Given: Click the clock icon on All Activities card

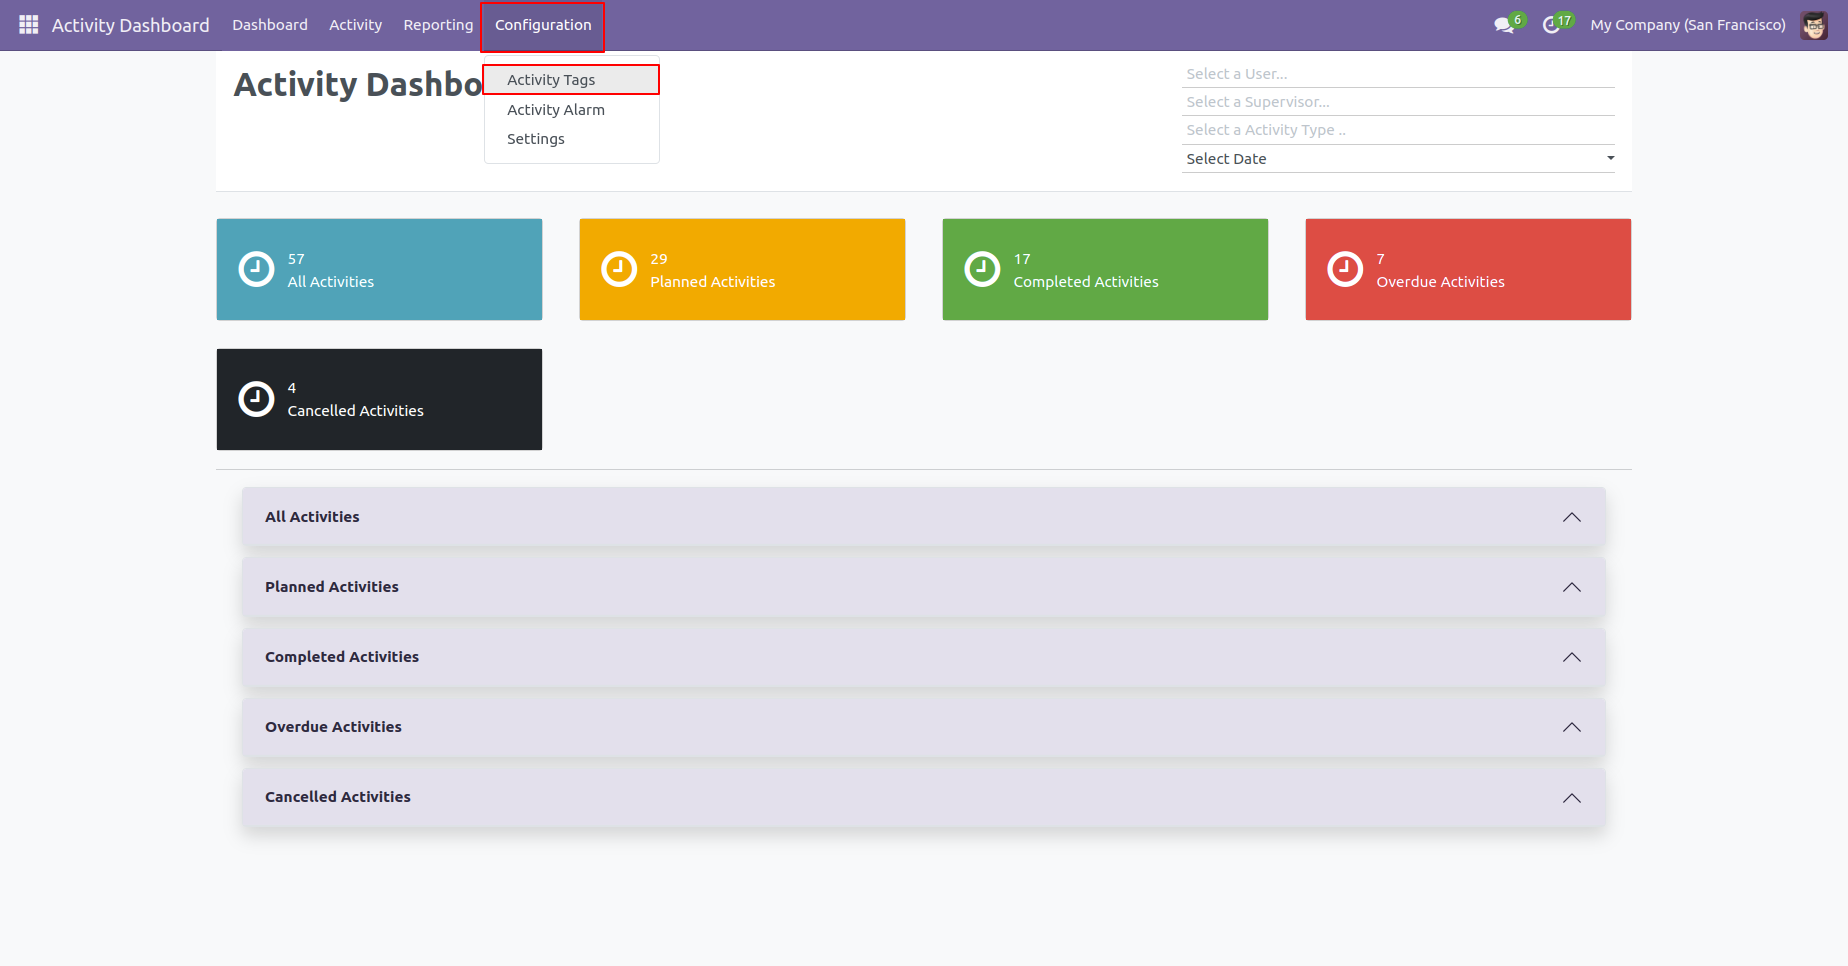Looking at the screenshot, I should pos(256,269).
